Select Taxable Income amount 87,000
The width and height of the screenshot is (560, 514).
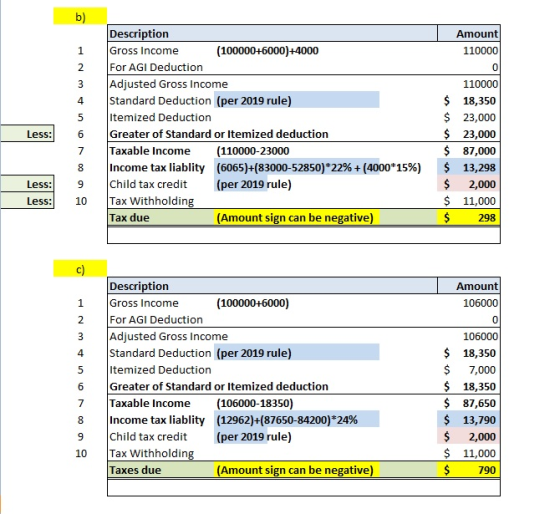[x=469, y=151]
